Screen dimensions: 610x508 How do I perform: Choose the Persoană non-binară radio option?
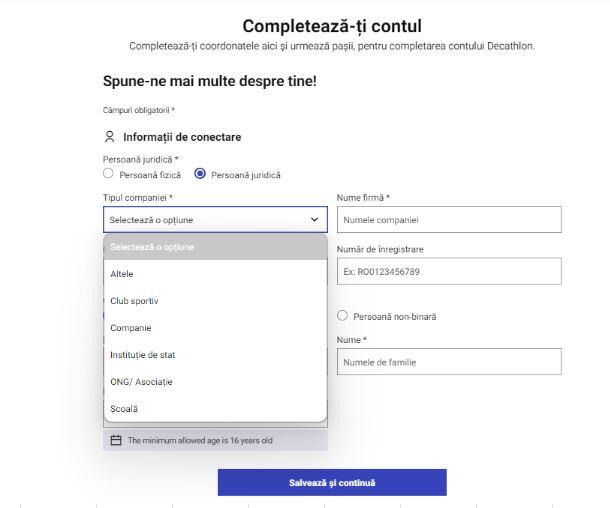[x=342, y=315]
